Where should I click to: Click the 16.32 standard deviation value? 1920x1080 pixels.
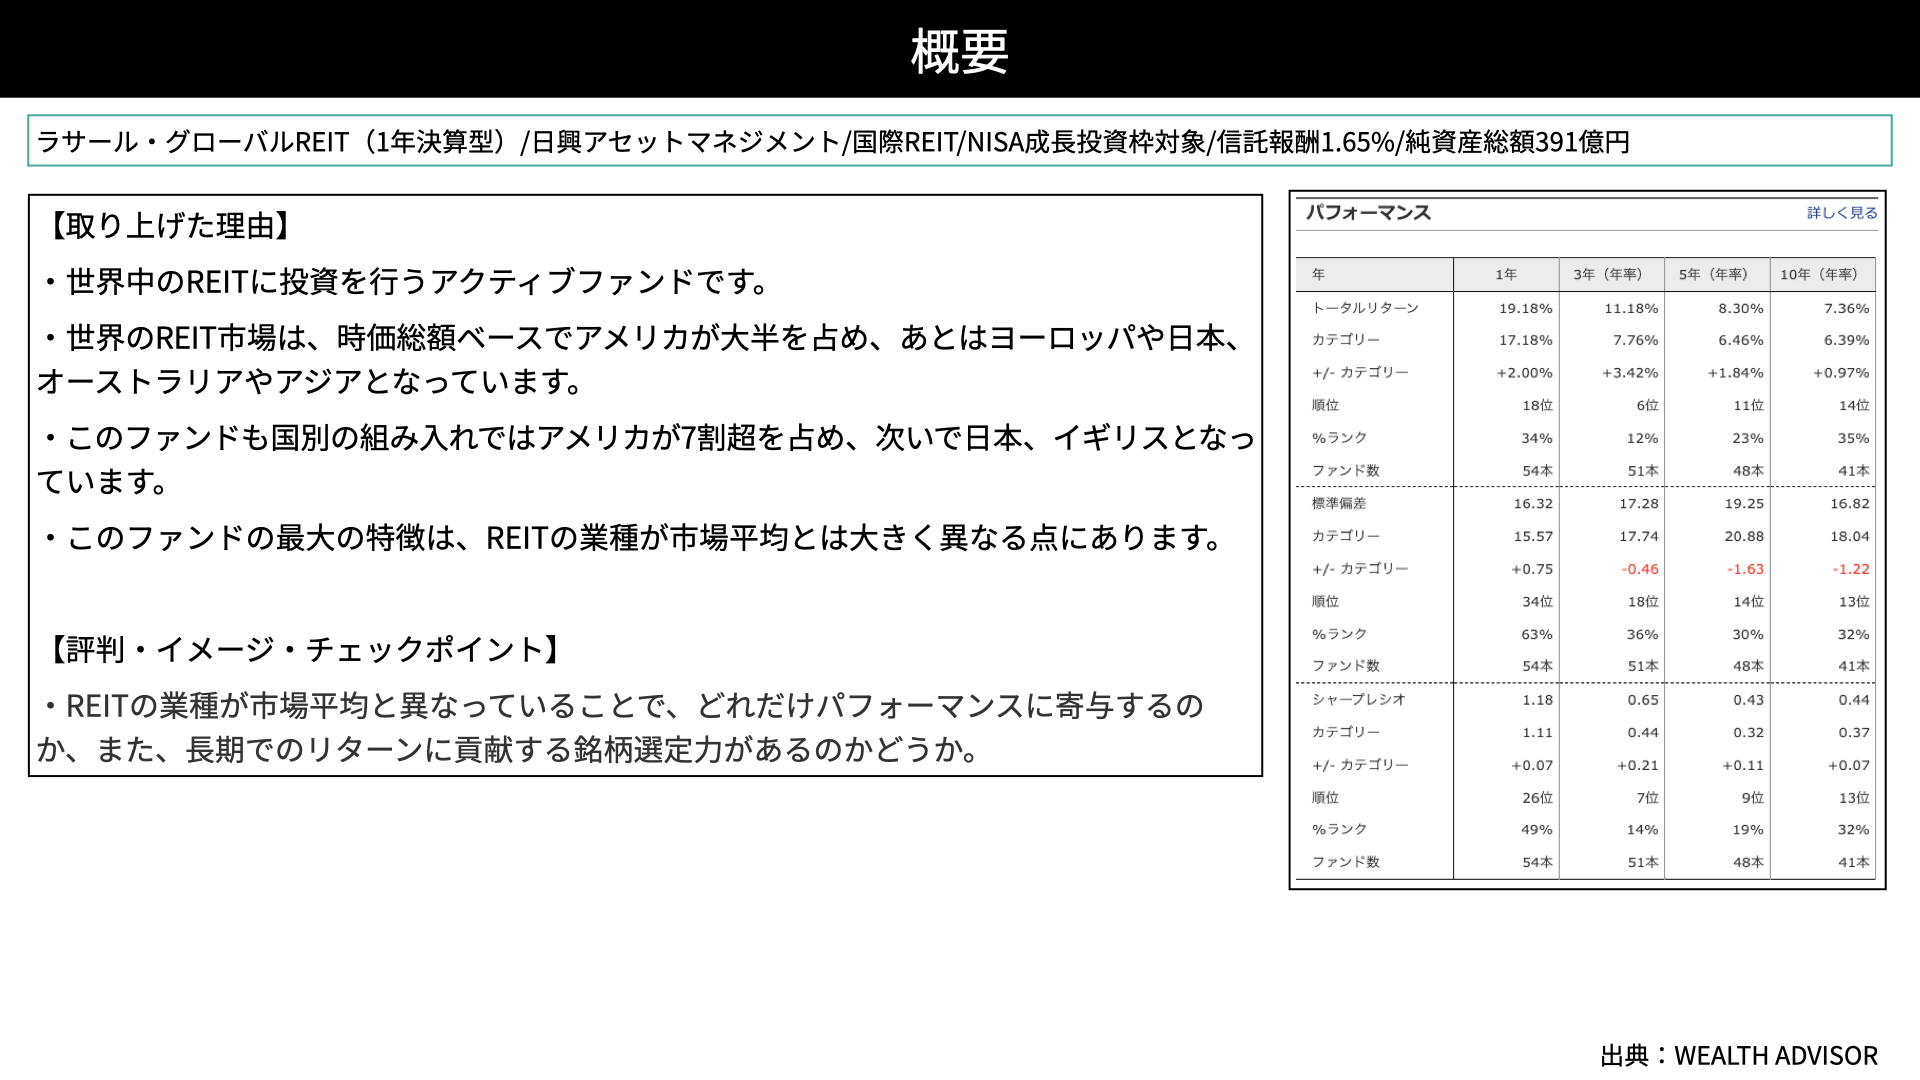click(x=1533, y=504)
